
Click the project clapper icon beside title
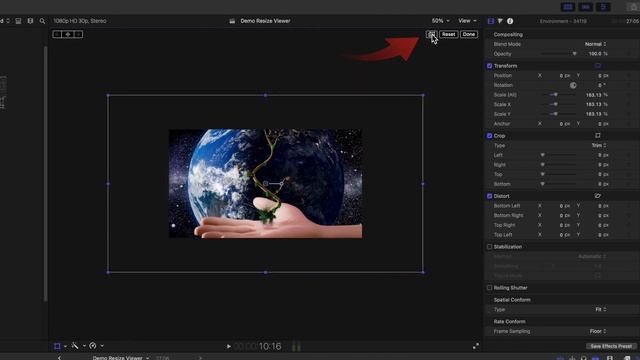coord(232,21)
